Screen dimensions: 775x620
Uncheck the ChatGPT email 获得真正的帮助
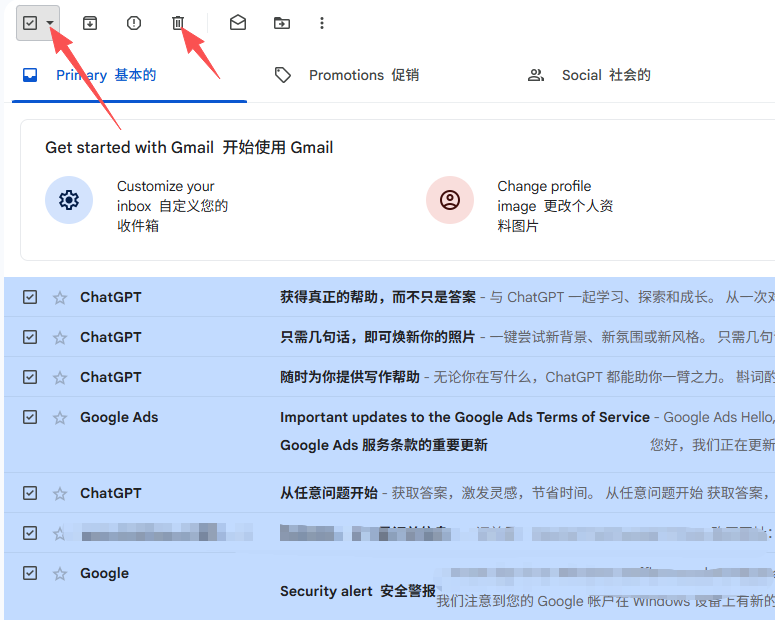30,297
